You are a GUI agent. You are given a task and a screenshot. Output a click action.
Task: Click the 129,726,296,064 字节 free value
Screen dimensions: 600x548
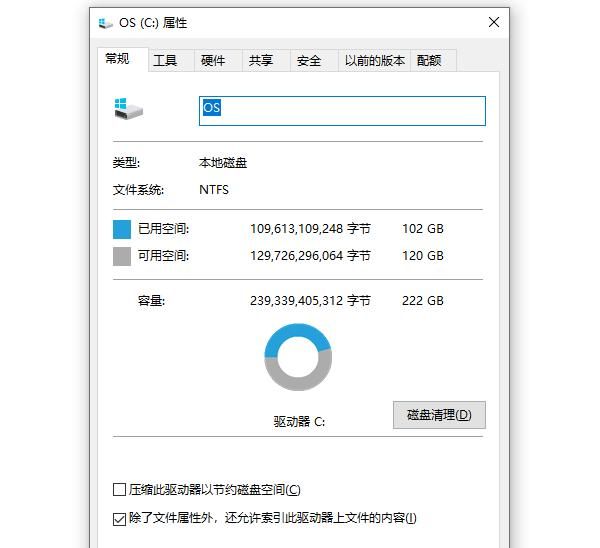(x=310, y=256)
